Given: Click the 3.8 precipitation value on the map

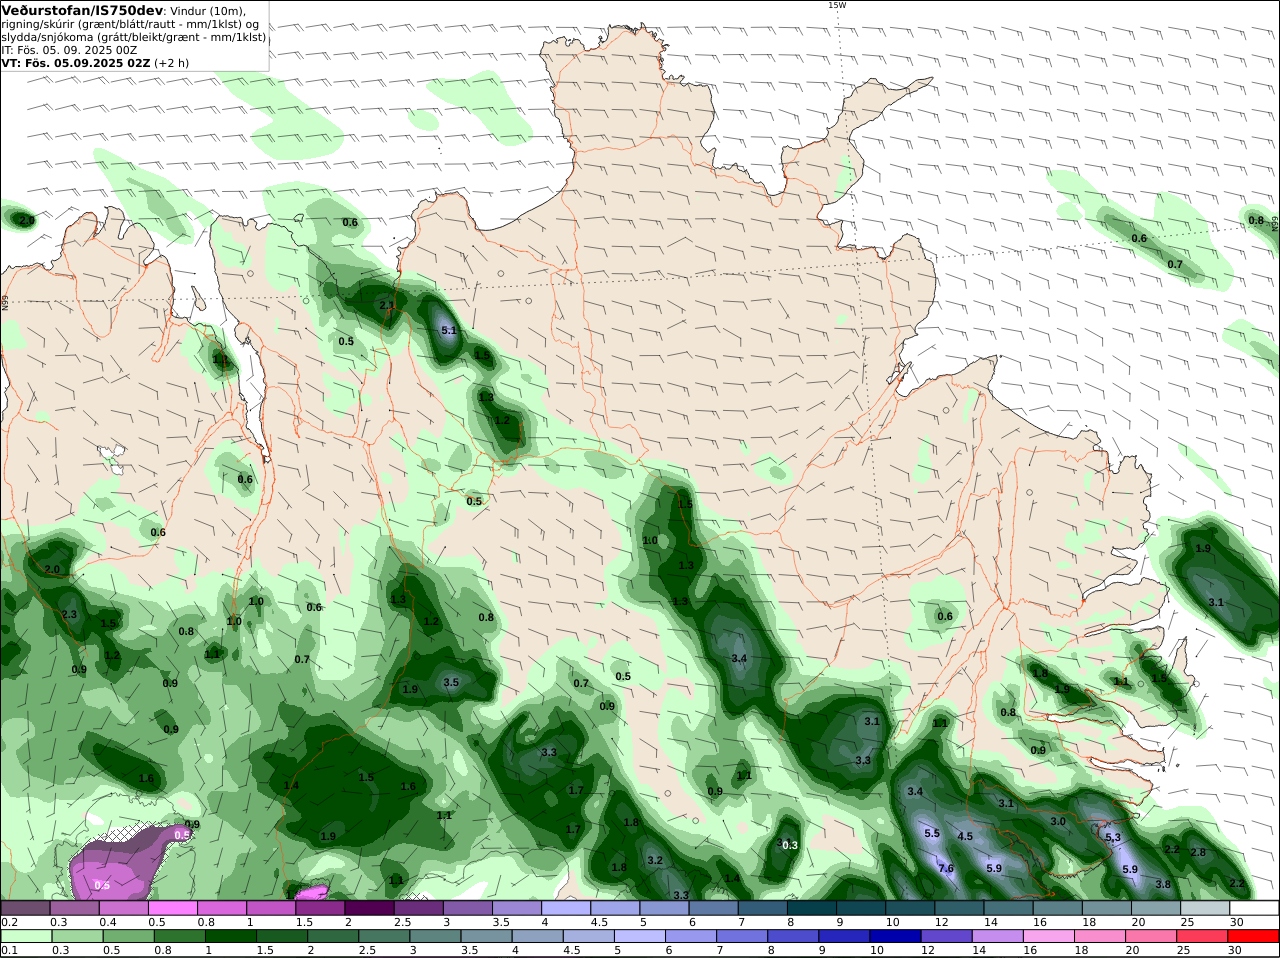Looking at the screenshot, I should coord(1163,884).
